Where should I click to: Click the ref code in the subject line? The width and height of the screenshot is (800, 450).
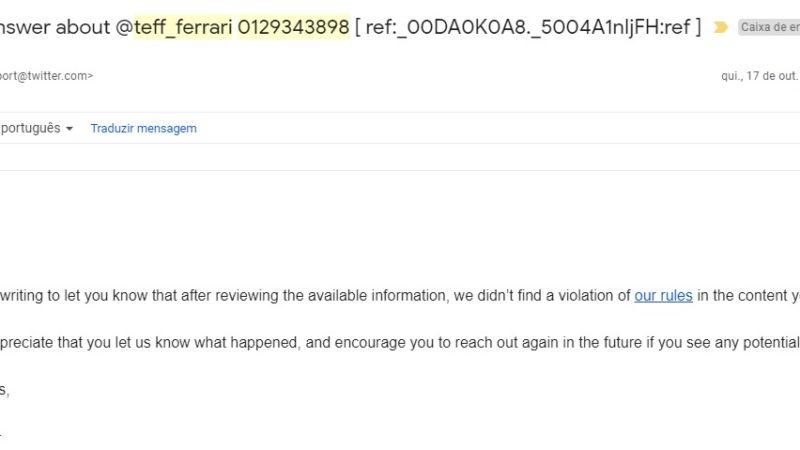click(528, 27)
